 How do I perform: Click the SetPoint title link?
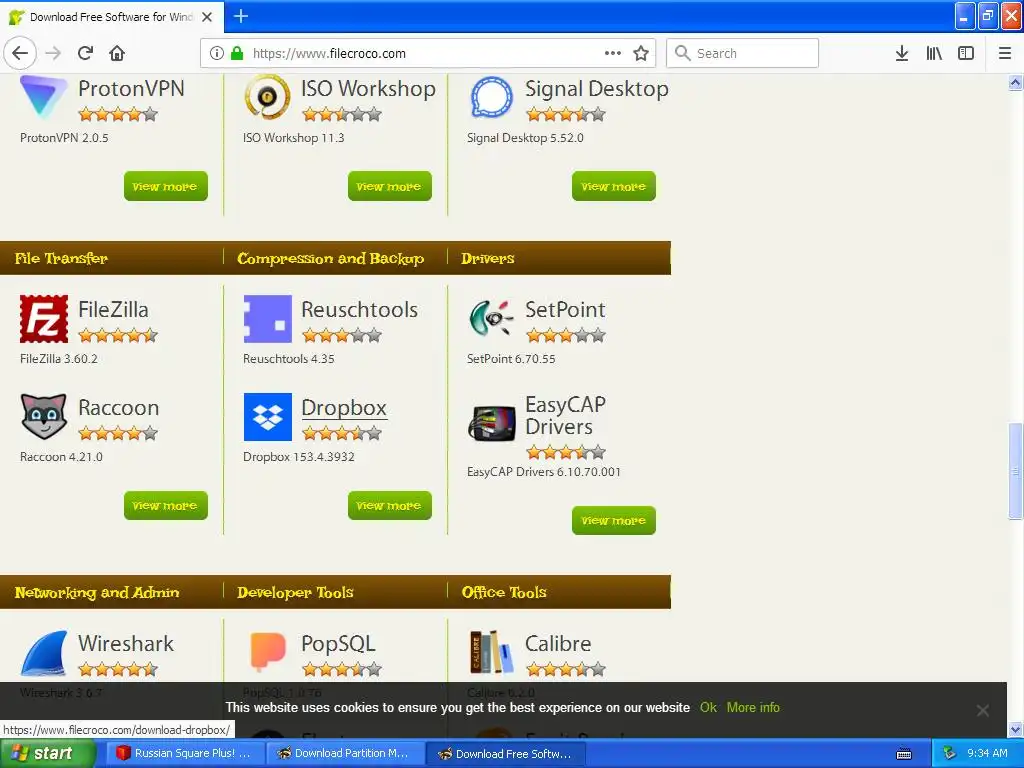pos(566,310)
